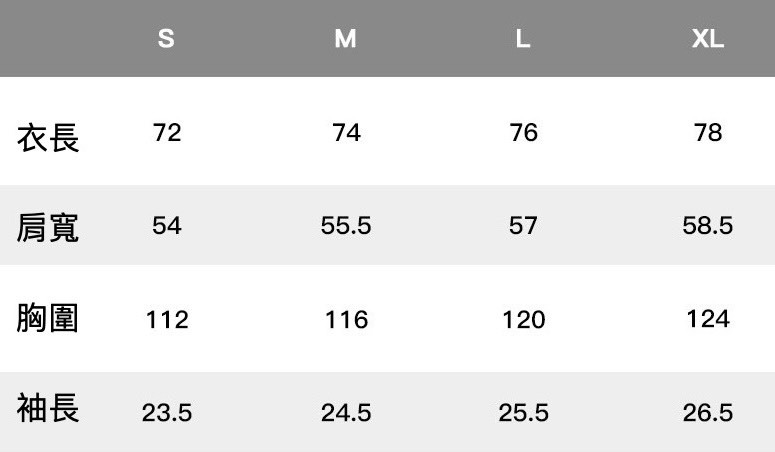Select the 23.5 sleeve length value

[x=167, y=412]
